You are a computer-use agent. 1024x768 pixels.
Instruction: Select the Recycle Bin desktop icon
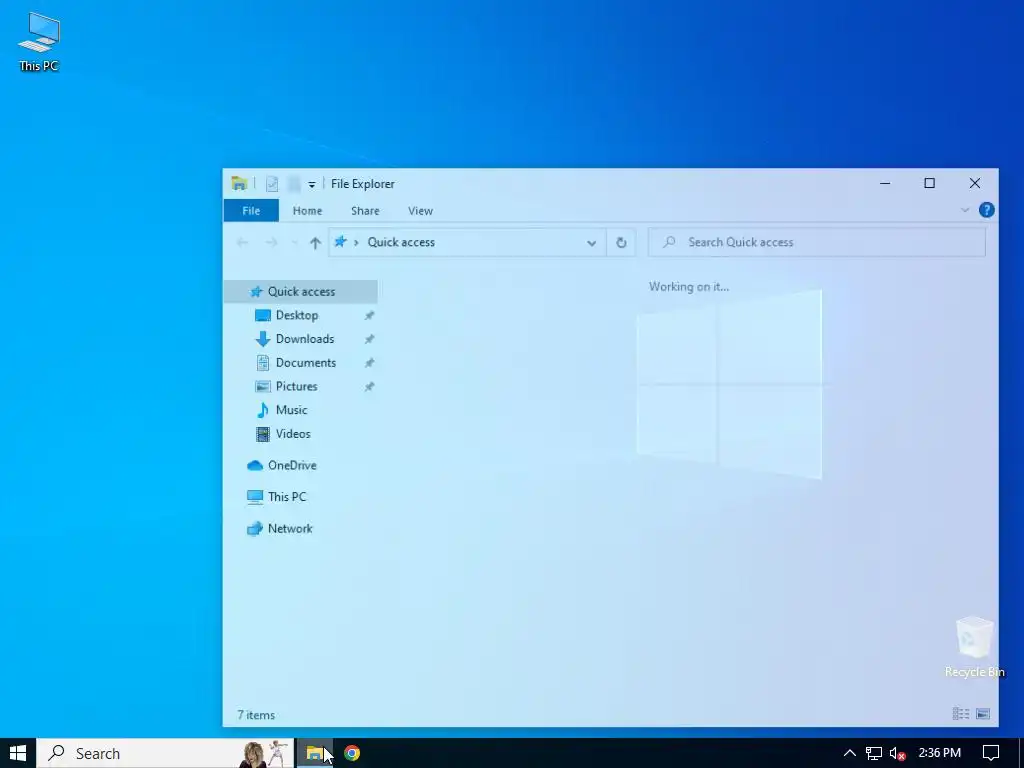point(974,647)
